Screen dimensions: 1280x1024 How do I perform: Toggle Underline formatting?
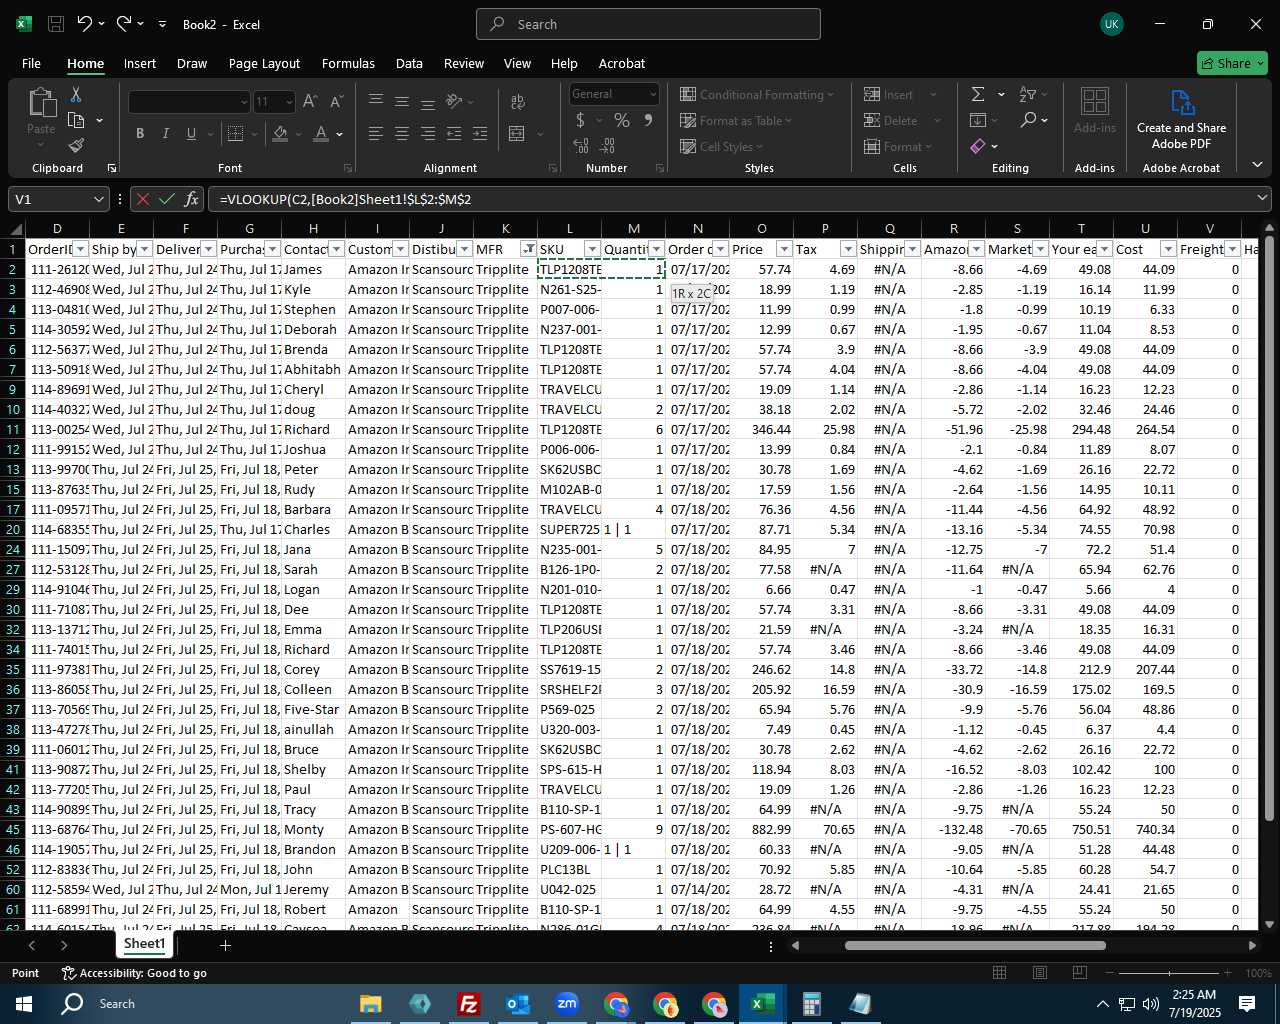191,133
